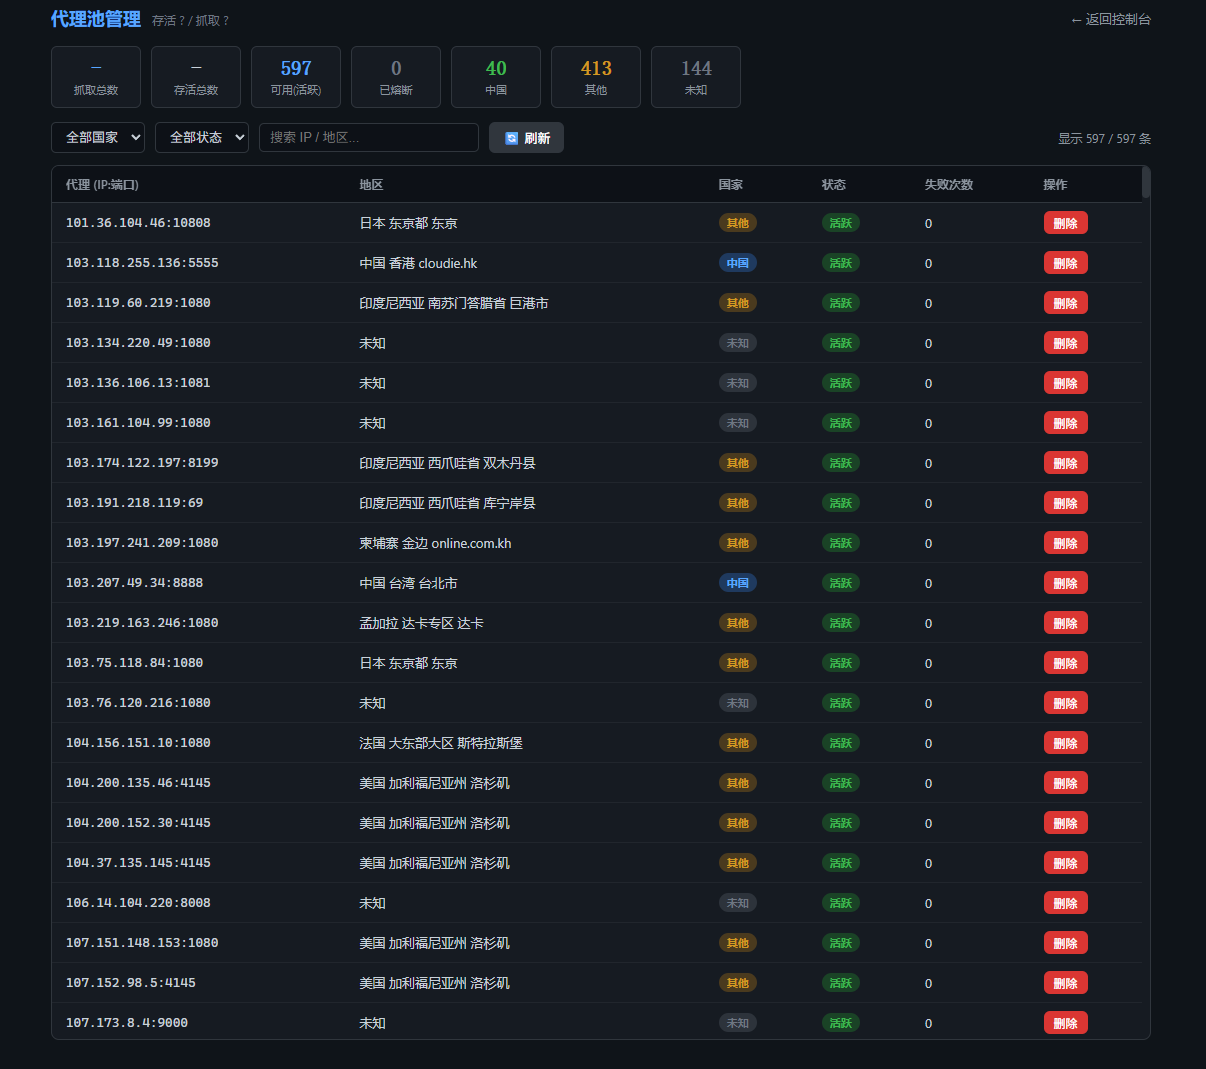Delete proxy 103.197.241.209:1080
The width and height of the screenshot is (1206, 1069).
click(1066, 543)
